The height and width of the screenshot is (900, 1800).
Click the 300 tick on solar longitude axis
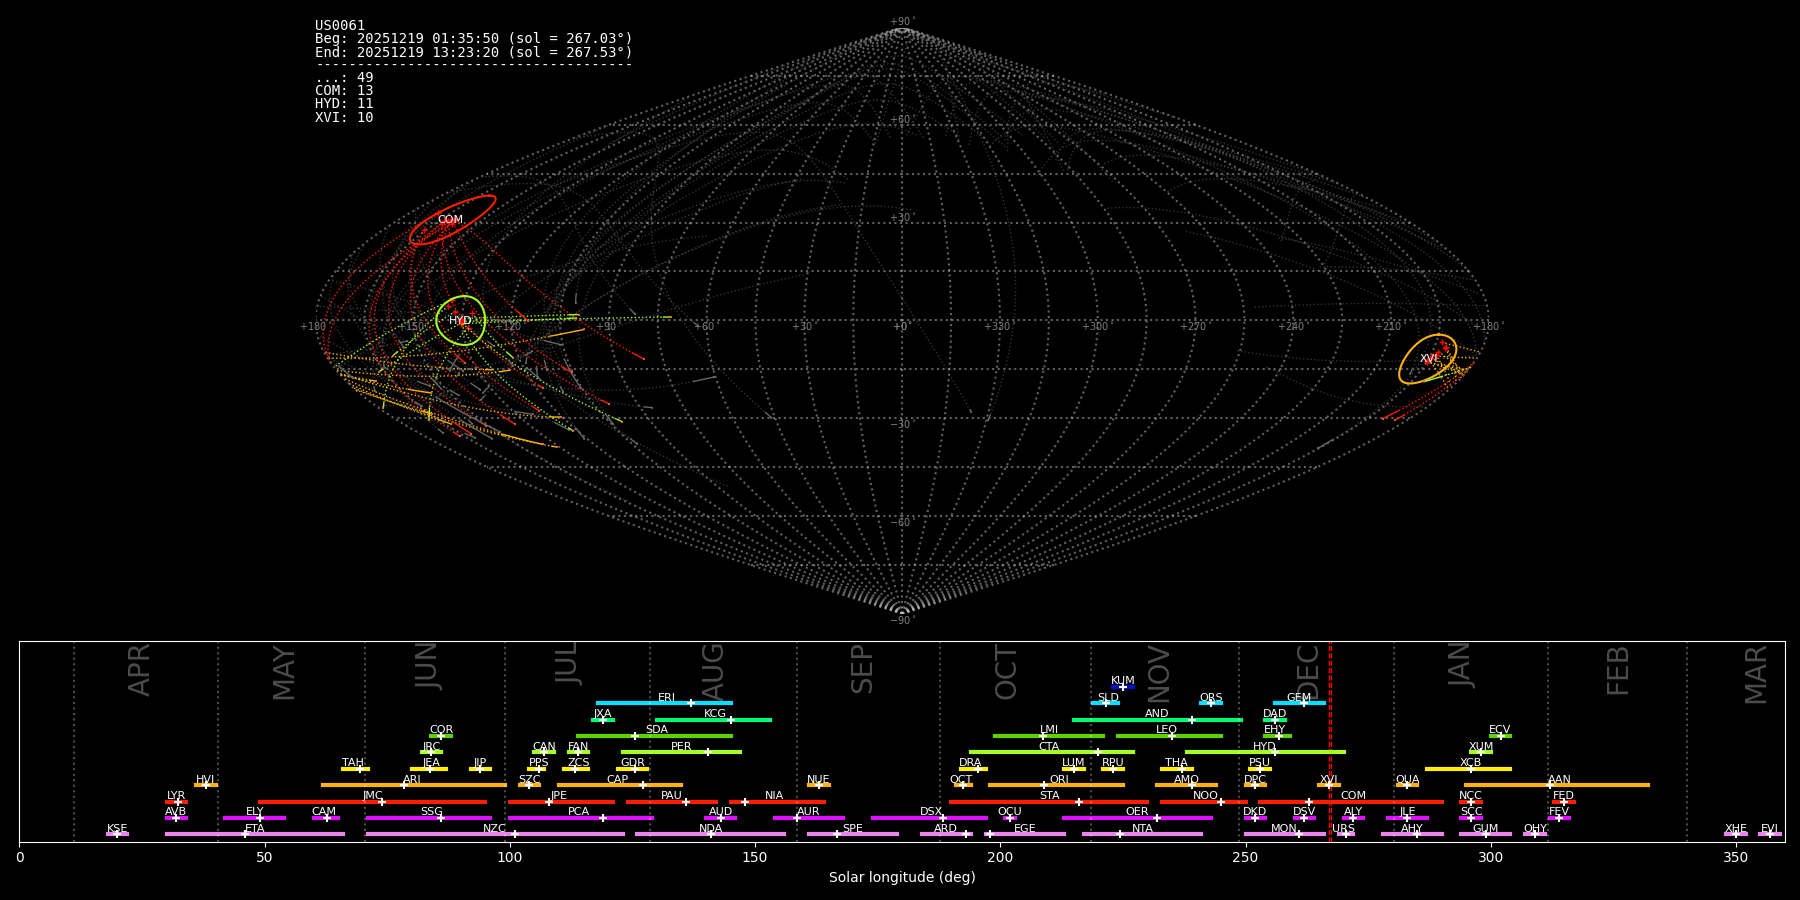pyautogui.click(x=1490, y=857)
